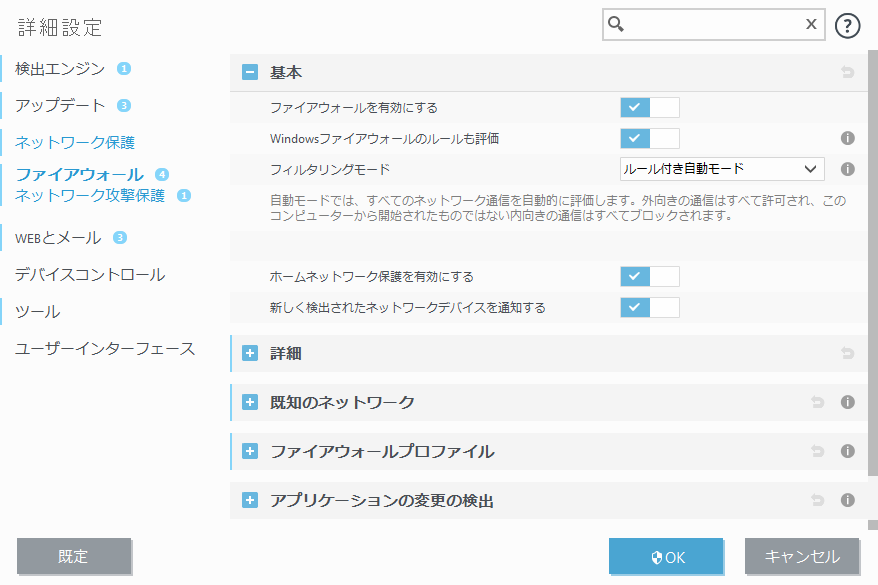Screen dimensions: 878x585
Task: Click info icon beside Windowsファイアウォールのルールも評価
Action: coord(847,139)
